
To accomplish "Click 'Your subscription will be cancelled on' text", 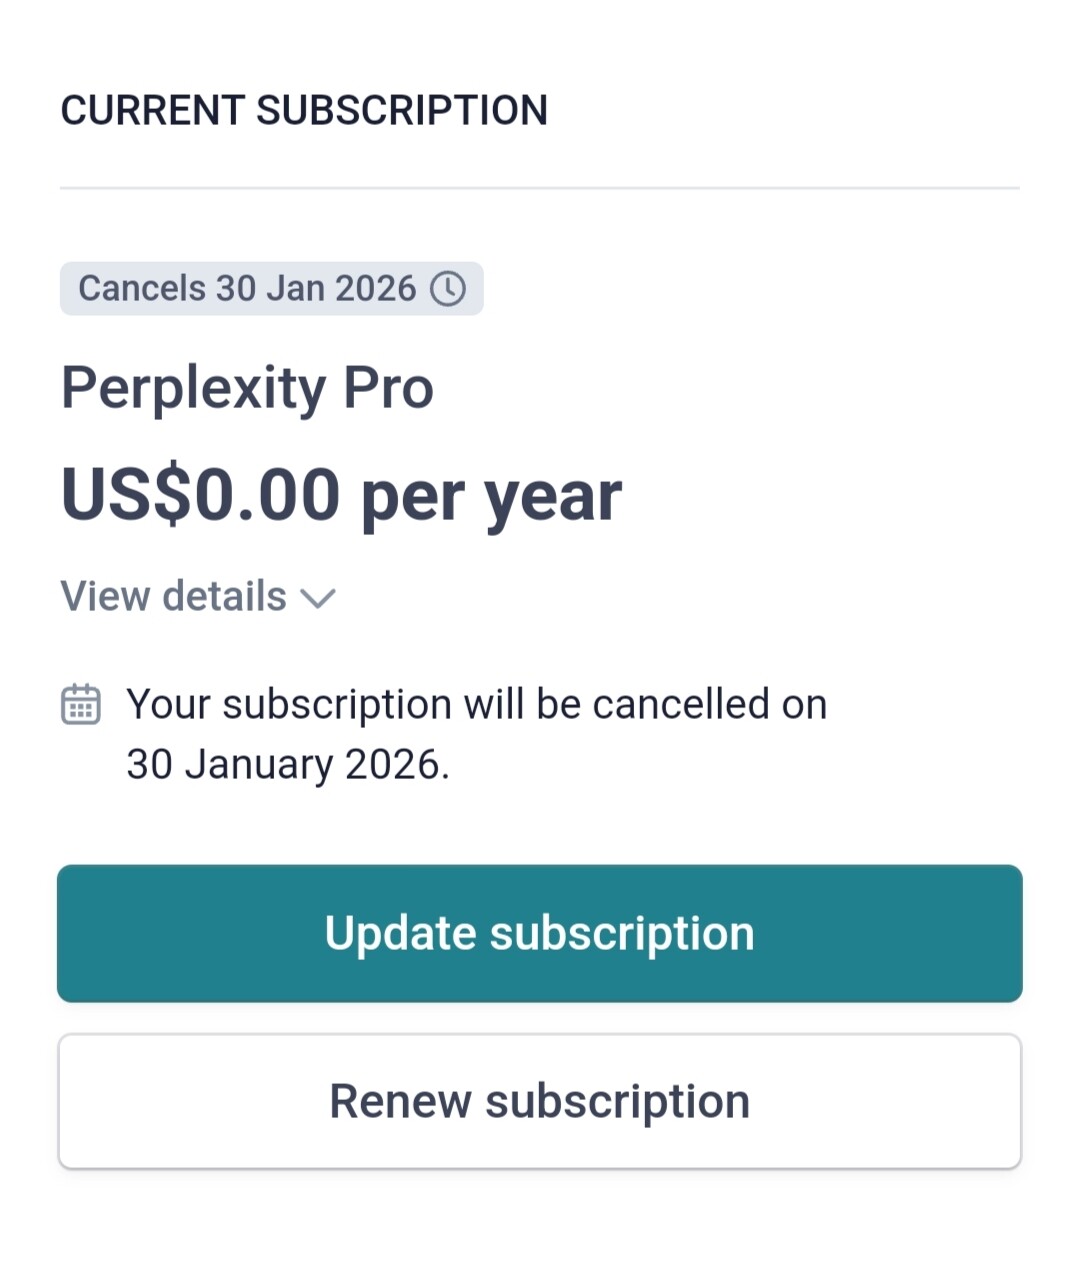I will 476,704.
